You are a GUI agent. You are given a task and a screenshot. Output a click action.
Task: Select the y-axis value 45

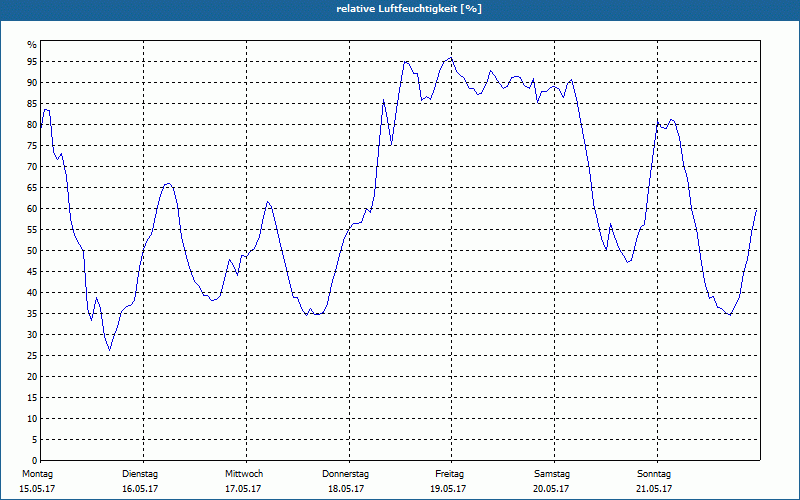tap(32, 272)
